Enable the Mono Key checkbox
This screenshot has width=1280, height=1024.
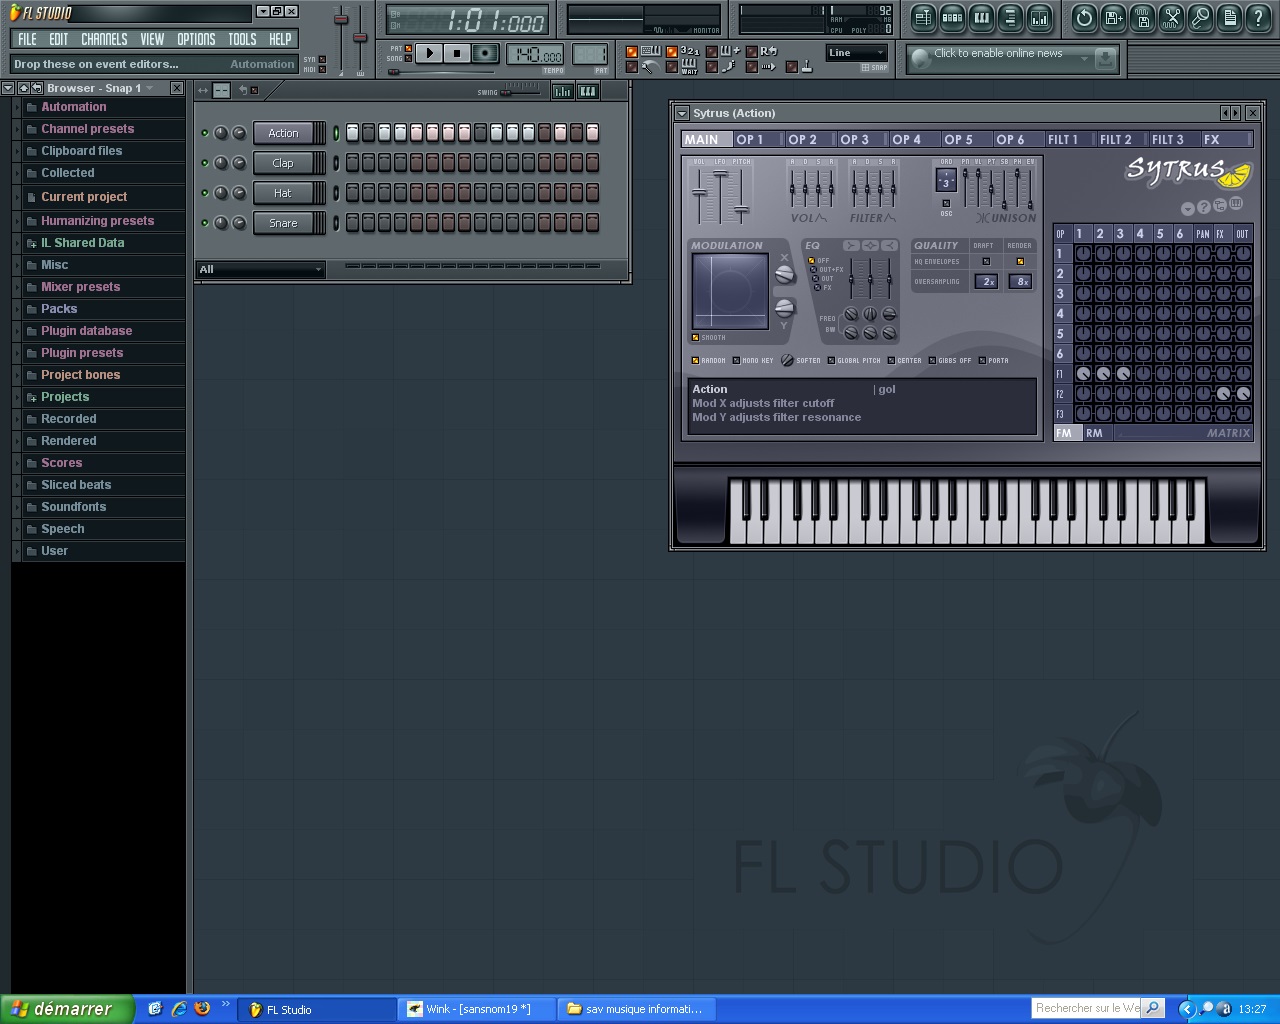click(x=736, y=360)
